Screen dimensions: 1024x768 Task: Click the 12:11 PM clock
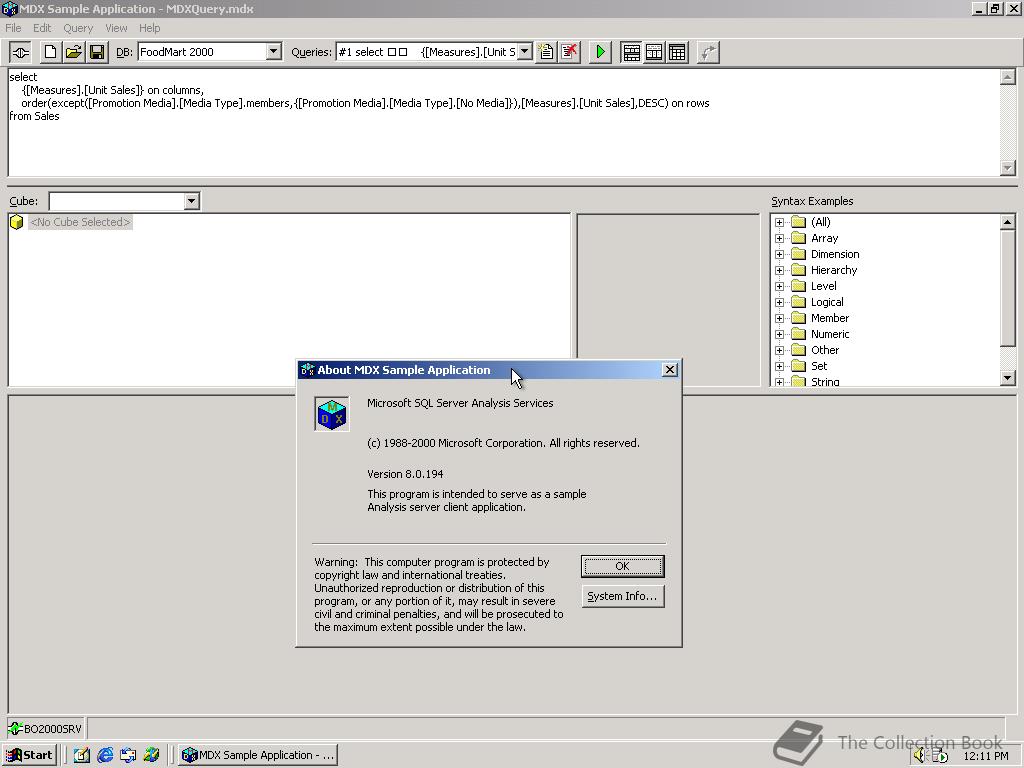[985, 756]
